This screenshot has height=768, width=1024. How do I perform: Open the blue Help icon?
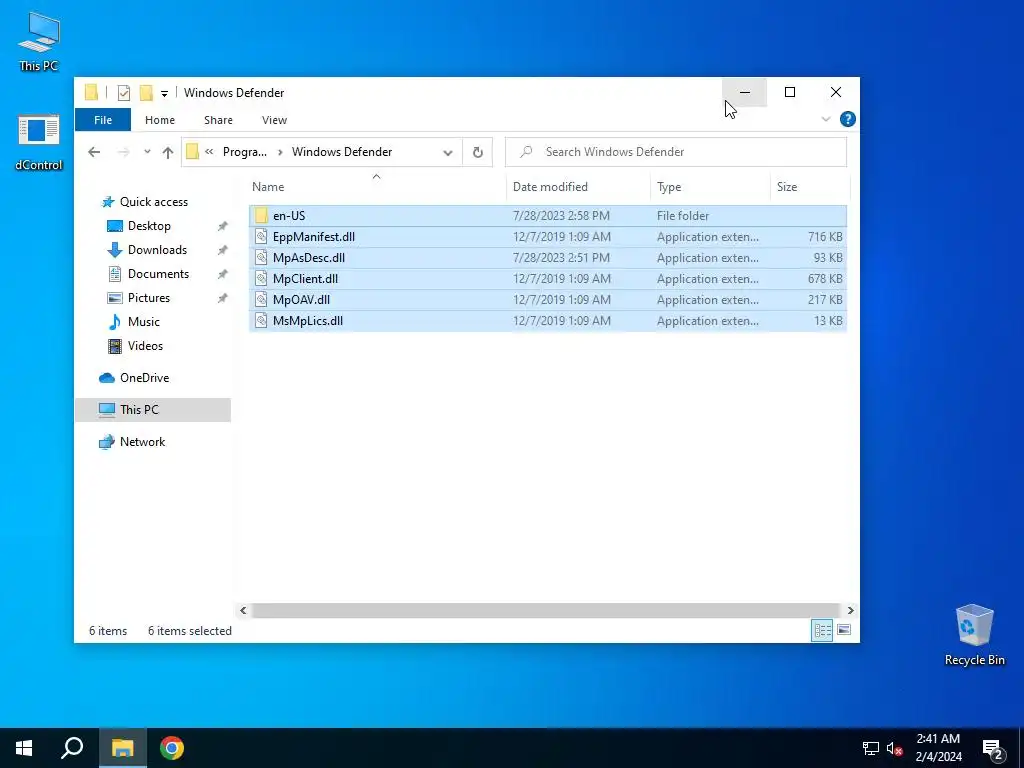click(x=848, y=119)
